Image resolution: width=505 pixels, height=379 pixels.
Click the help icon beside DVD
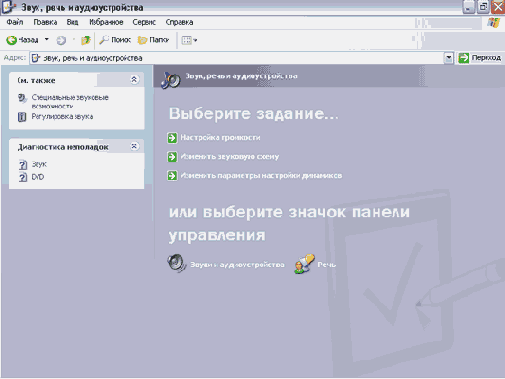coord(23,177)
